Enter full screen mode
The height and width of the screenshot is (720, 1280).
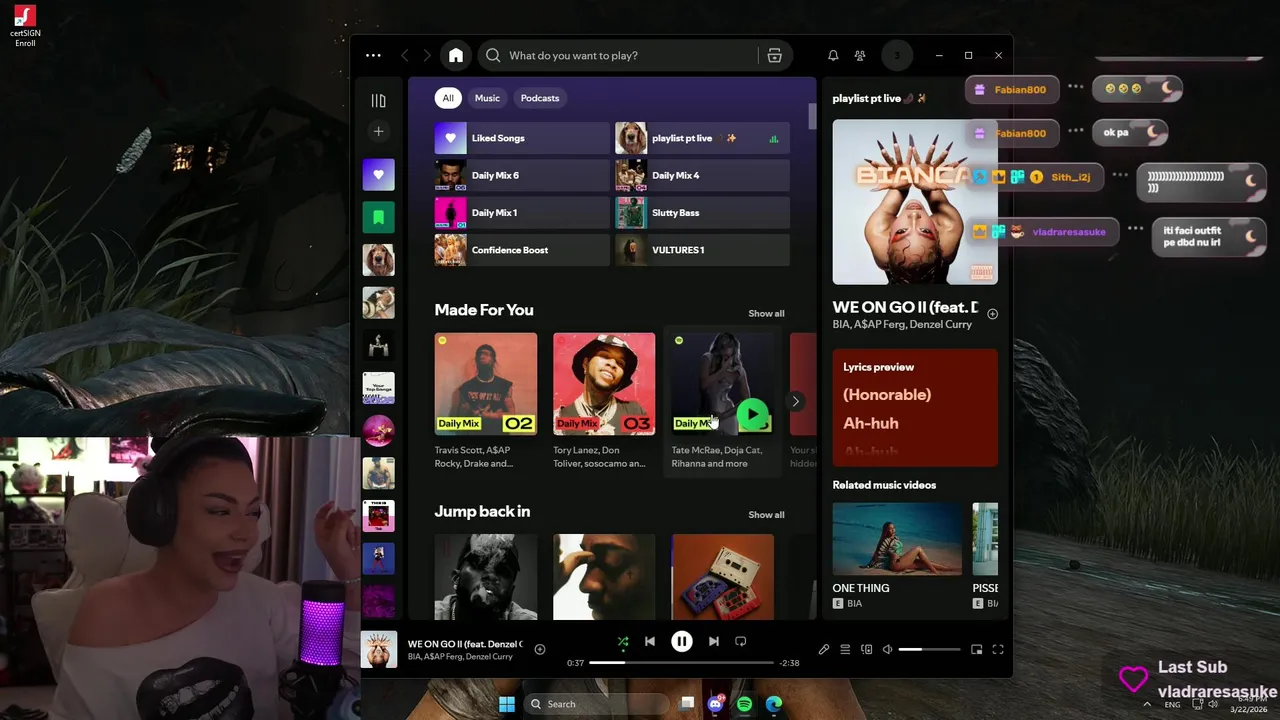[998, 649]
